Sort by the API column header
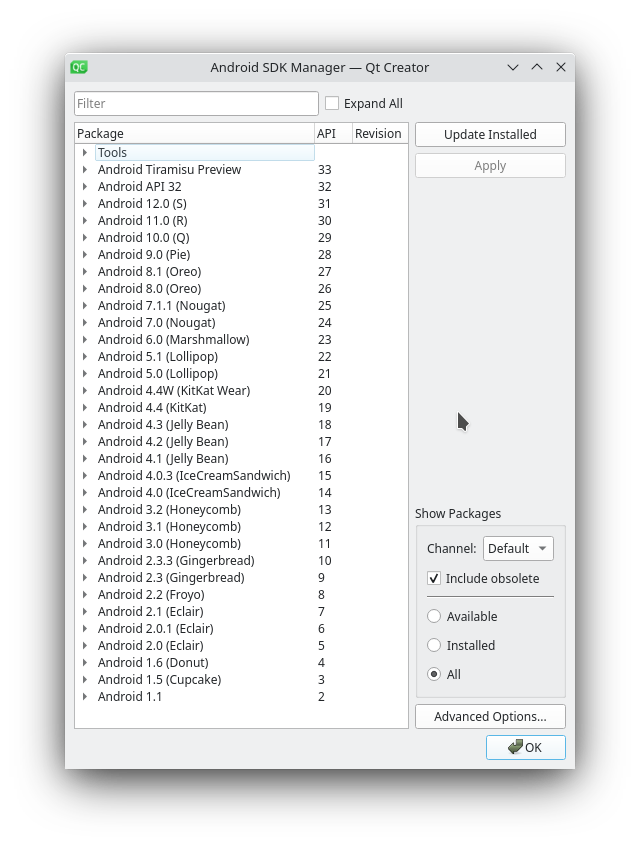The image size is (640, 846). click(x=333, y=133)
